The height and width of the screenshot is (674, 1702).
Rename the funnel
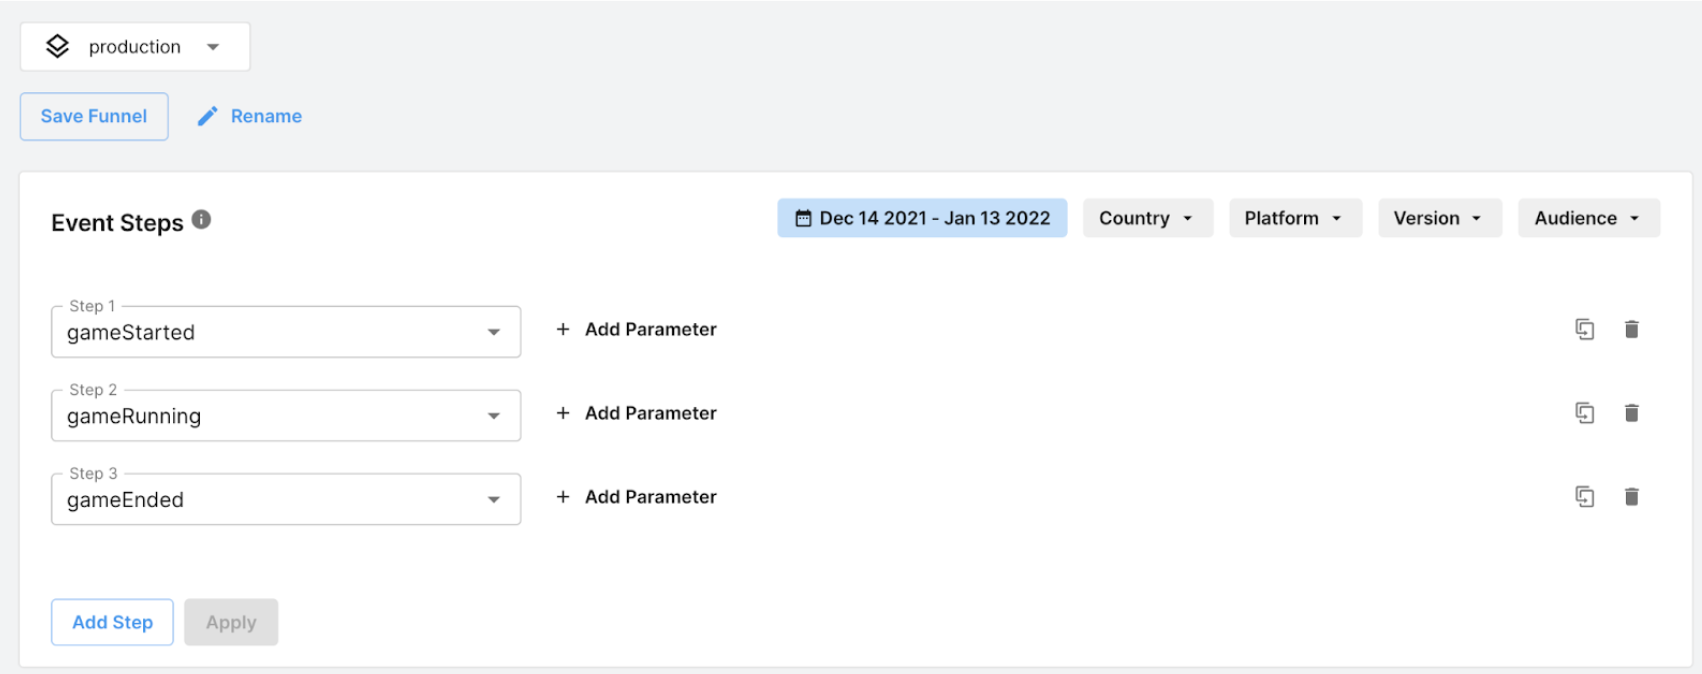[250, 116]
